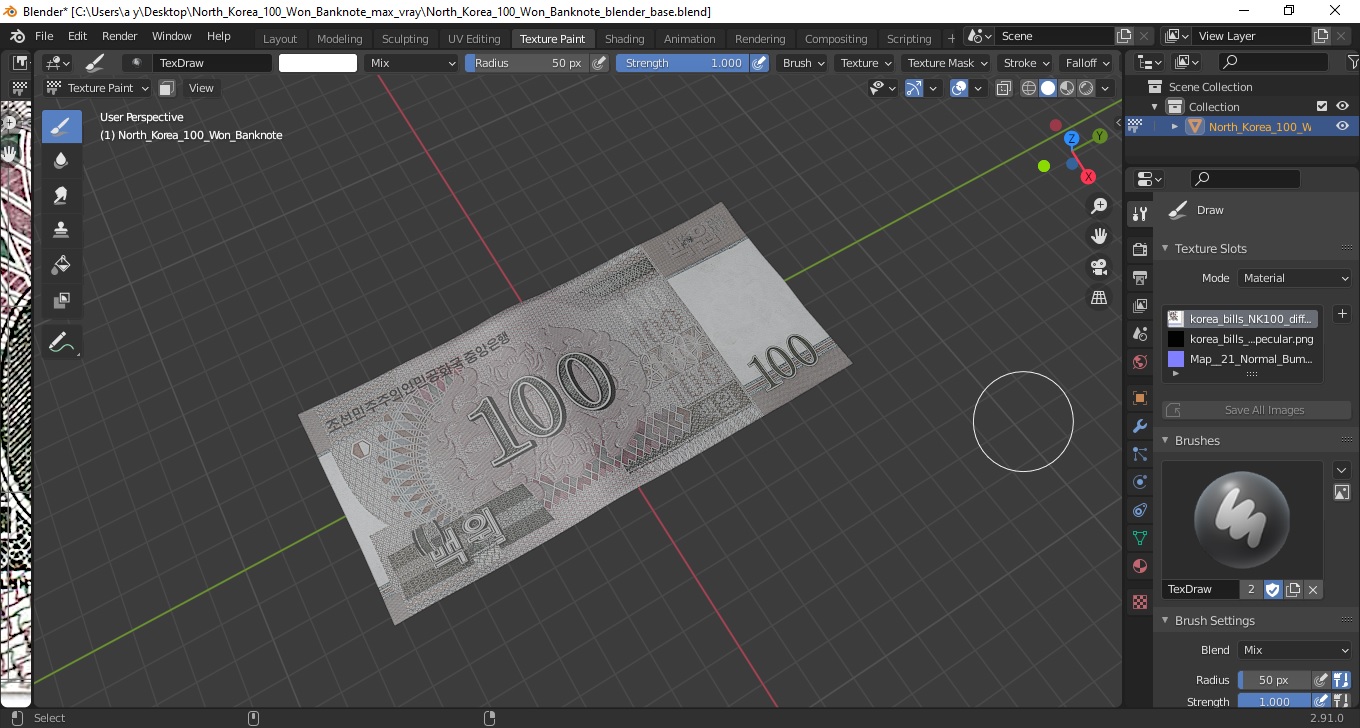Toggle X-ray display in viewport header

(1005, 88)
